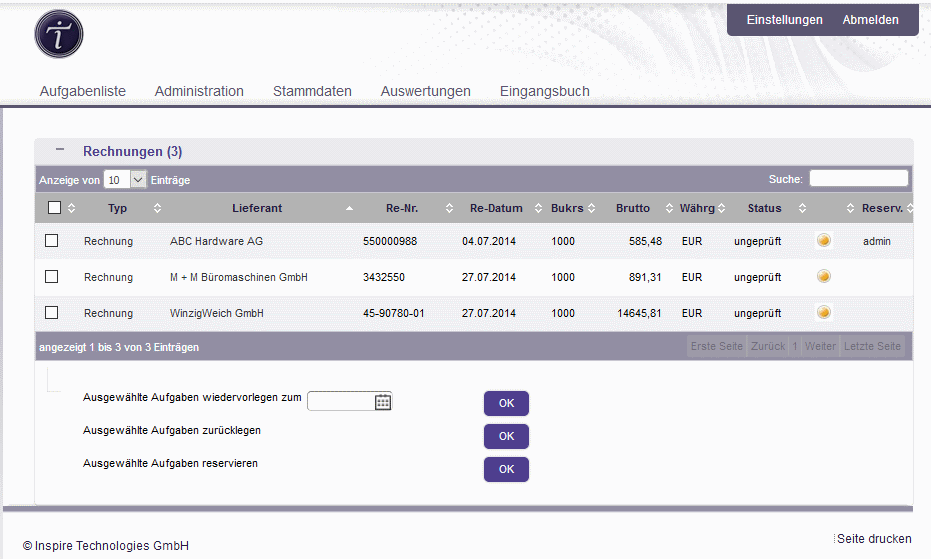Sort by Status column arrows

802,208
